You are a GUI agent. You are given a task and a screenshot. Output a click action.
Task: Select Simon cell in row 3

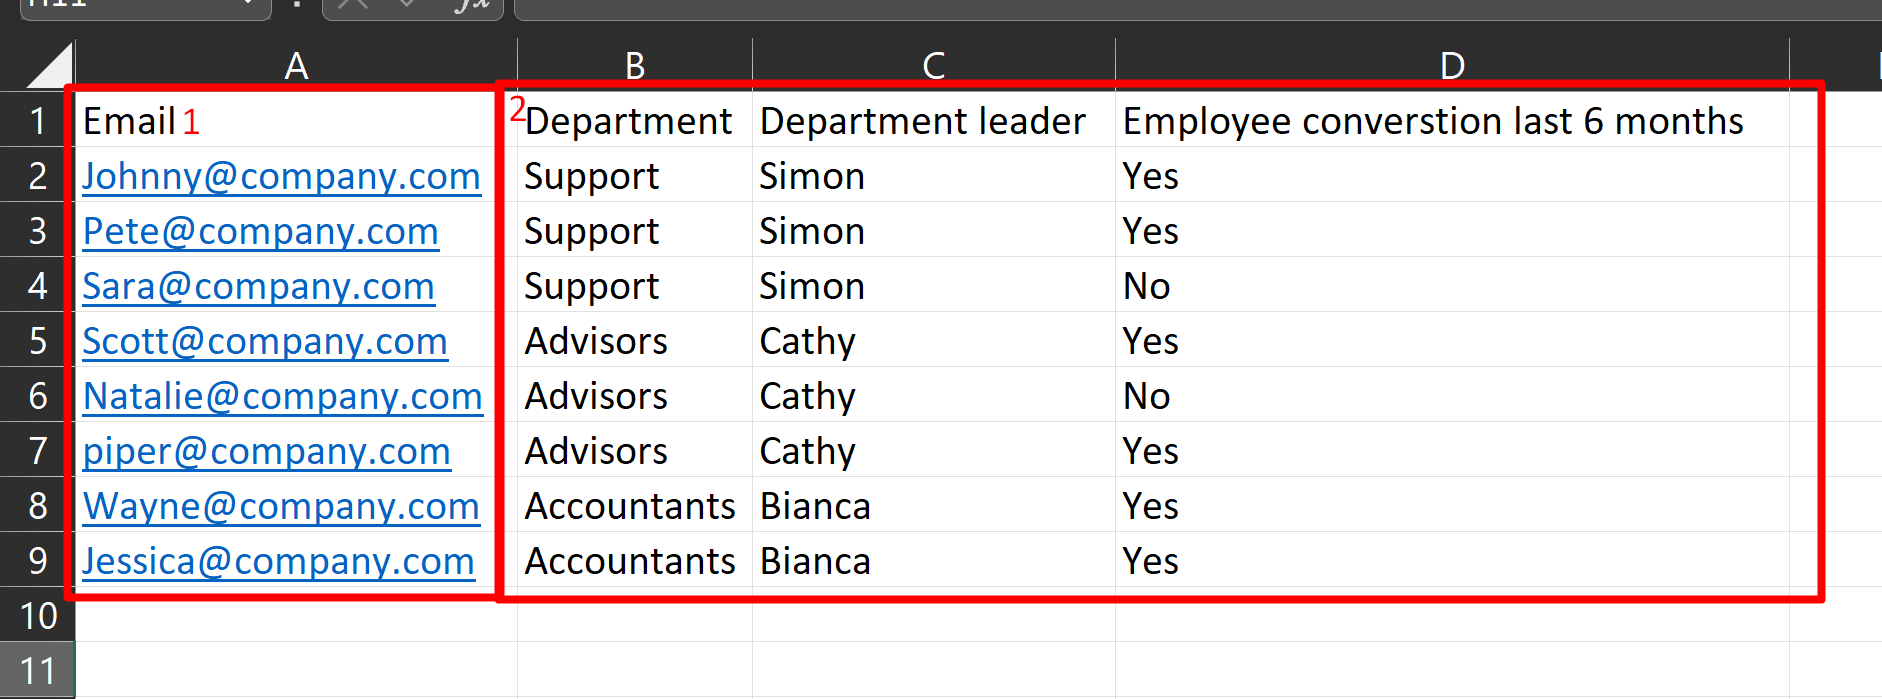[x=934, y=230]
